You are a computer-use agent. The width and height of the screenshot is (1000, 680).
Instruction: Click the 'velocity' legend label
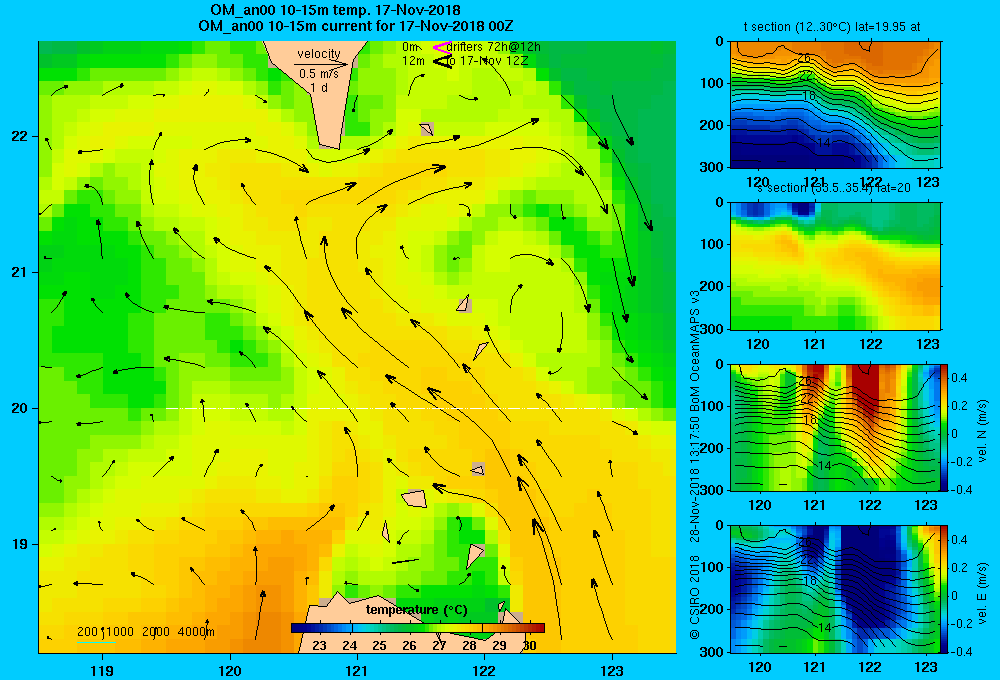tap(319, 54)
